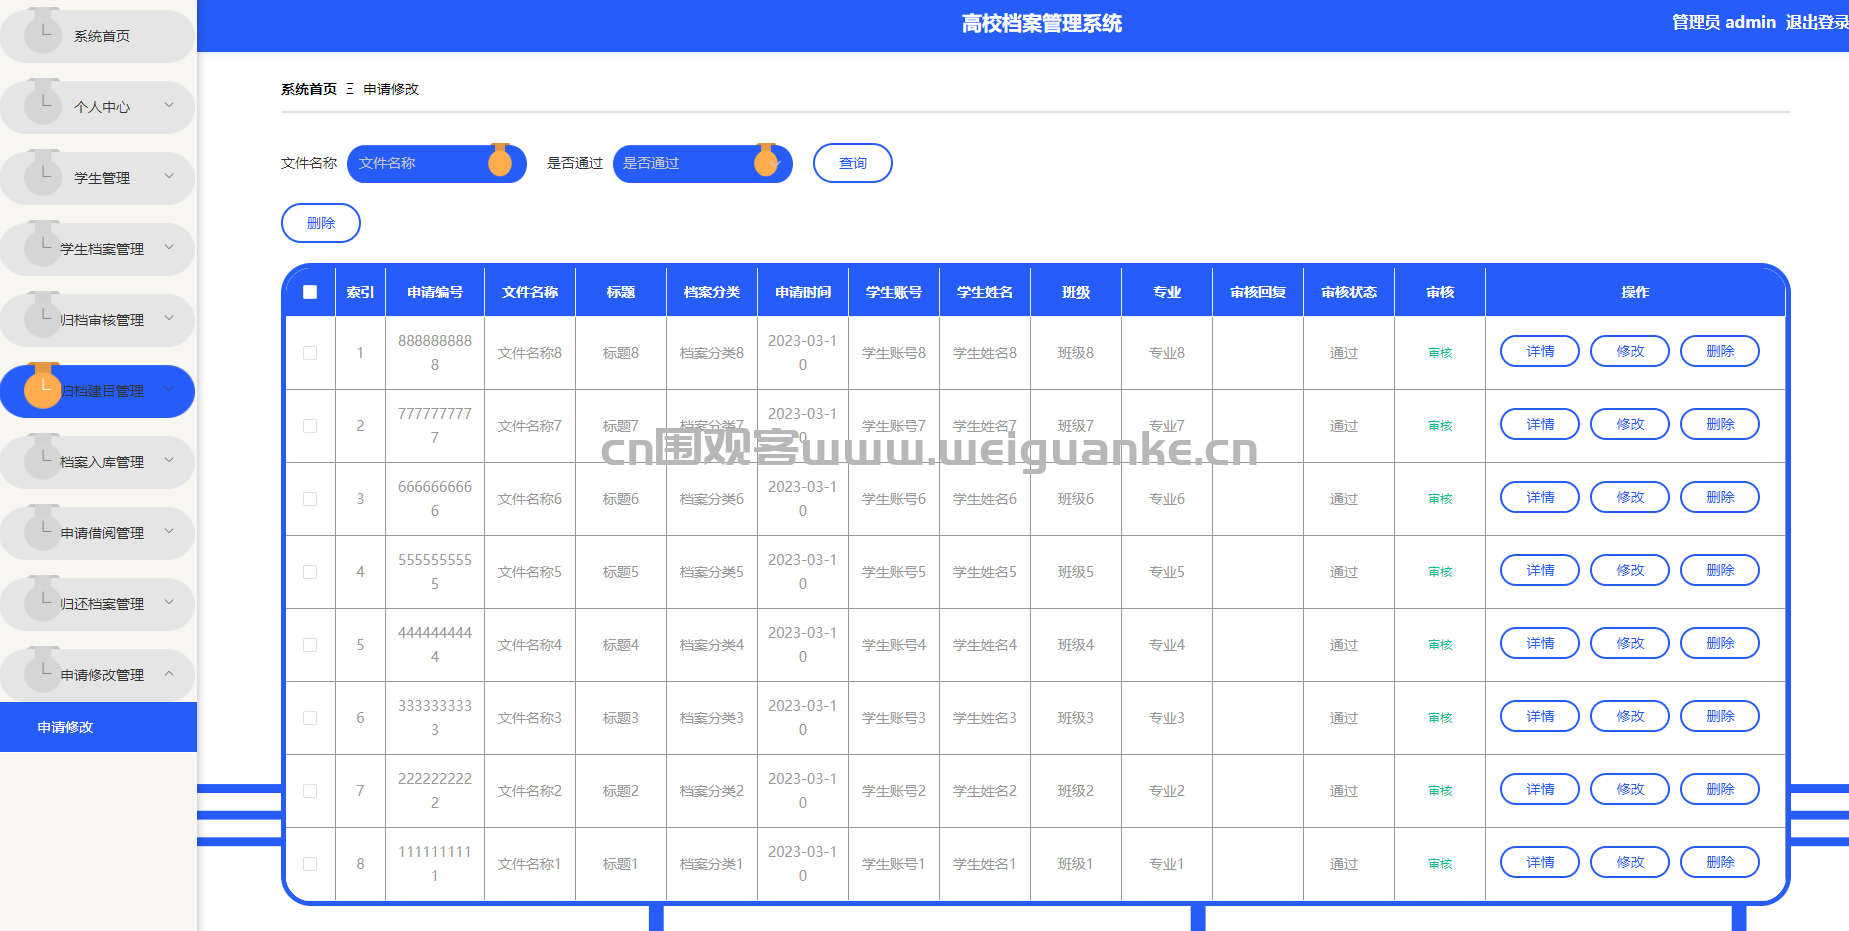This screenshot has width=1849, height=931.
Task: Click the 归档建目管理 orange medal icon
Action: point(43,388)
